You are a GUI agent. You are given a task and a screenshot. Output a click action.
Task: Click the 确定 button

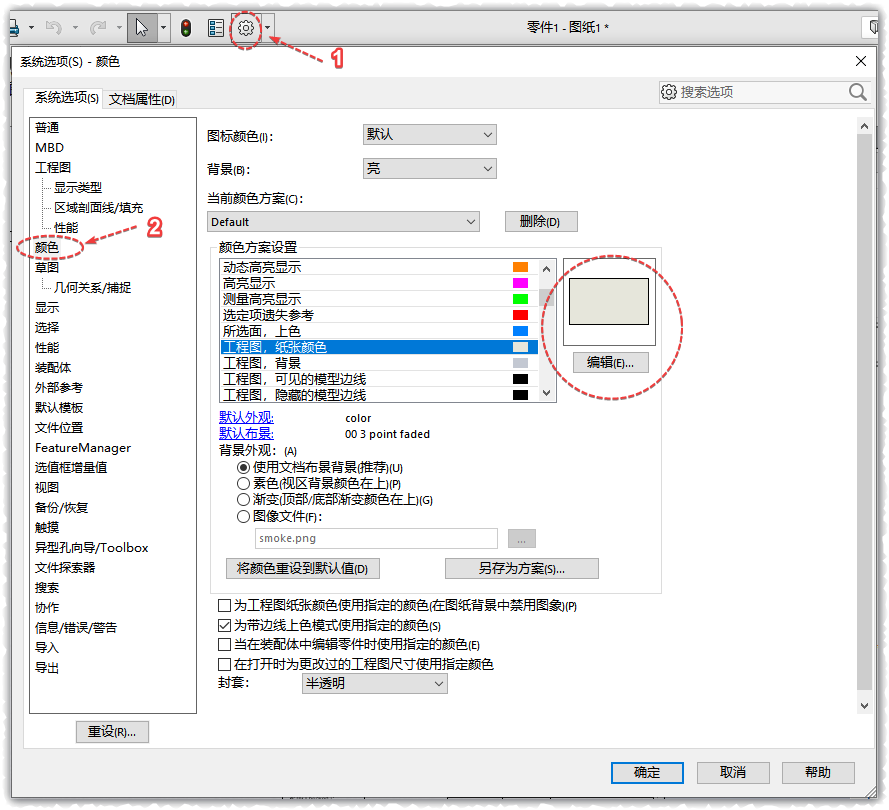[647, 773]
